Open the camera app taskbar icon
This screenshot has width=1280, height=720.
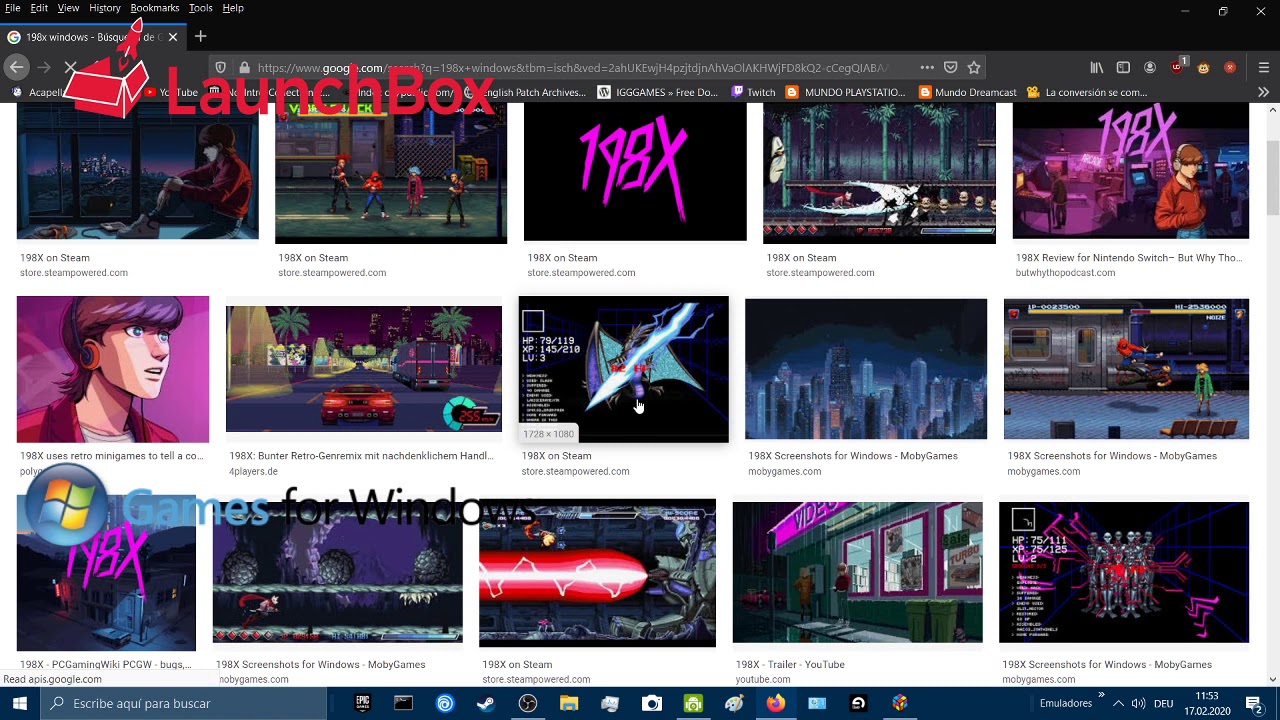[x=652, y=703]
